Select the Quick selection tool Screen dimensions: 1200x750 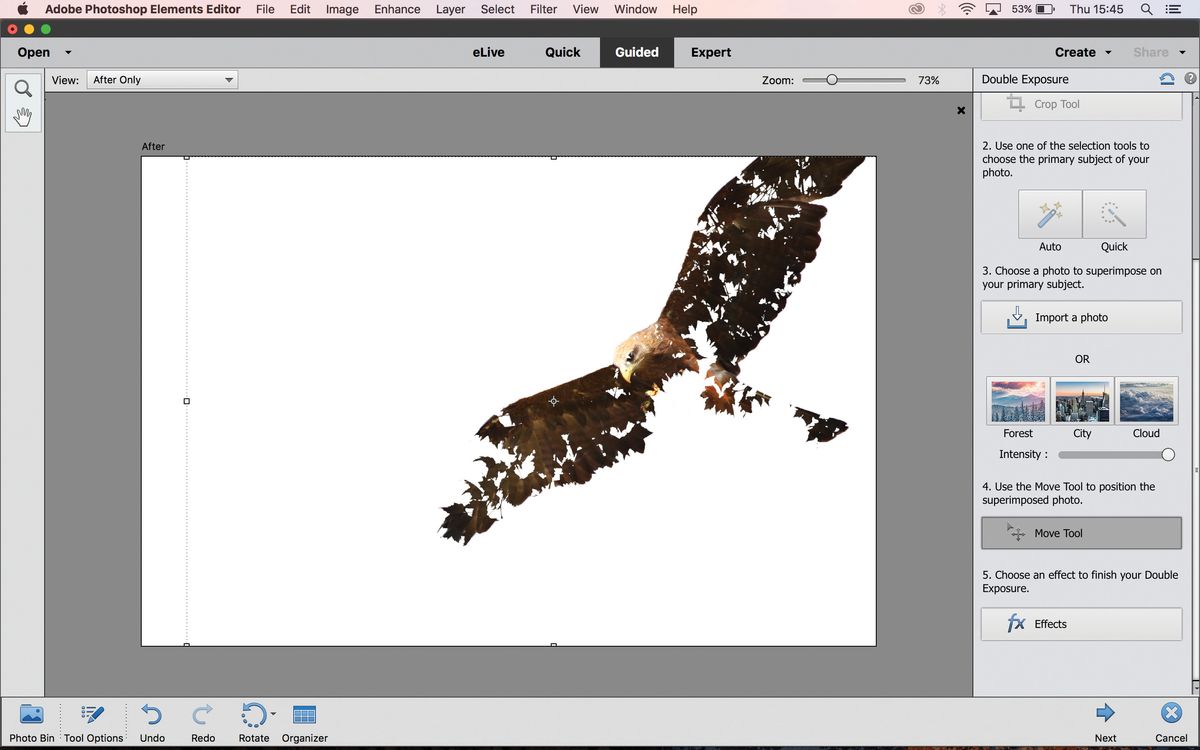coord(1113,213)
